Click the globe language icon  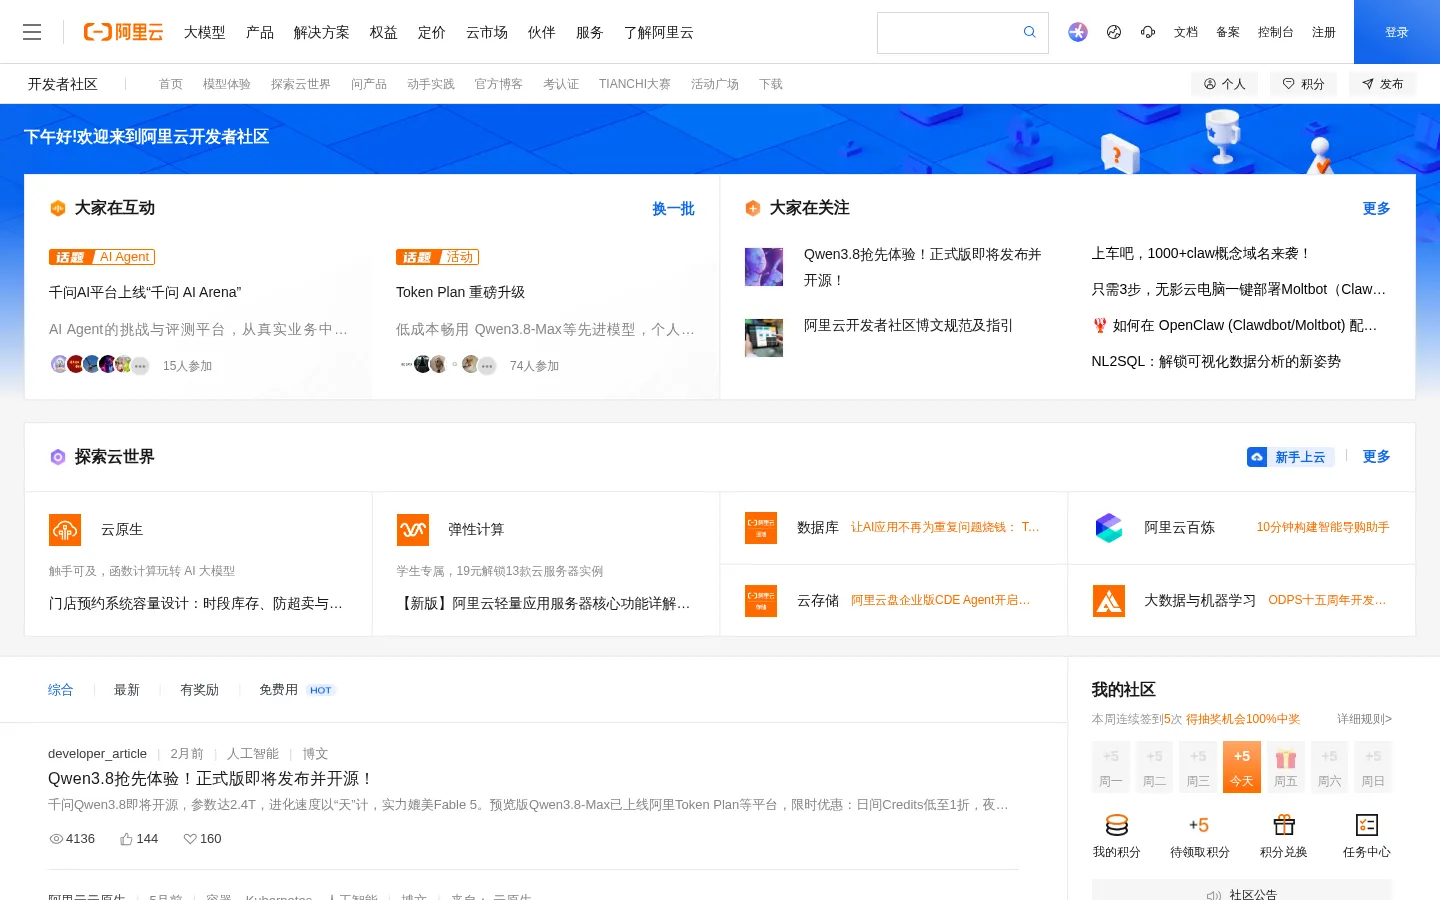[1114, 32]
